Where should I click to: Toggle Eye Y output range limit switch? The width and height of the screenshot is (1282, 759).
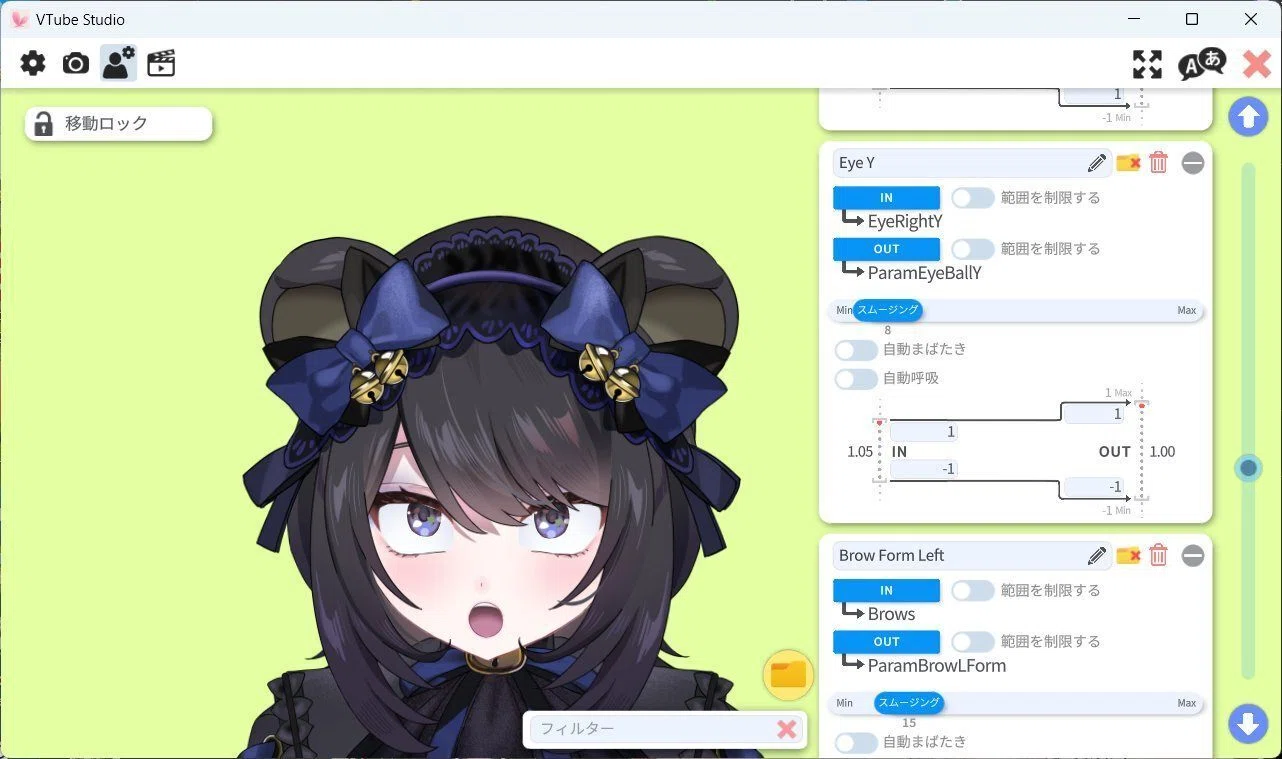(972, 249)
